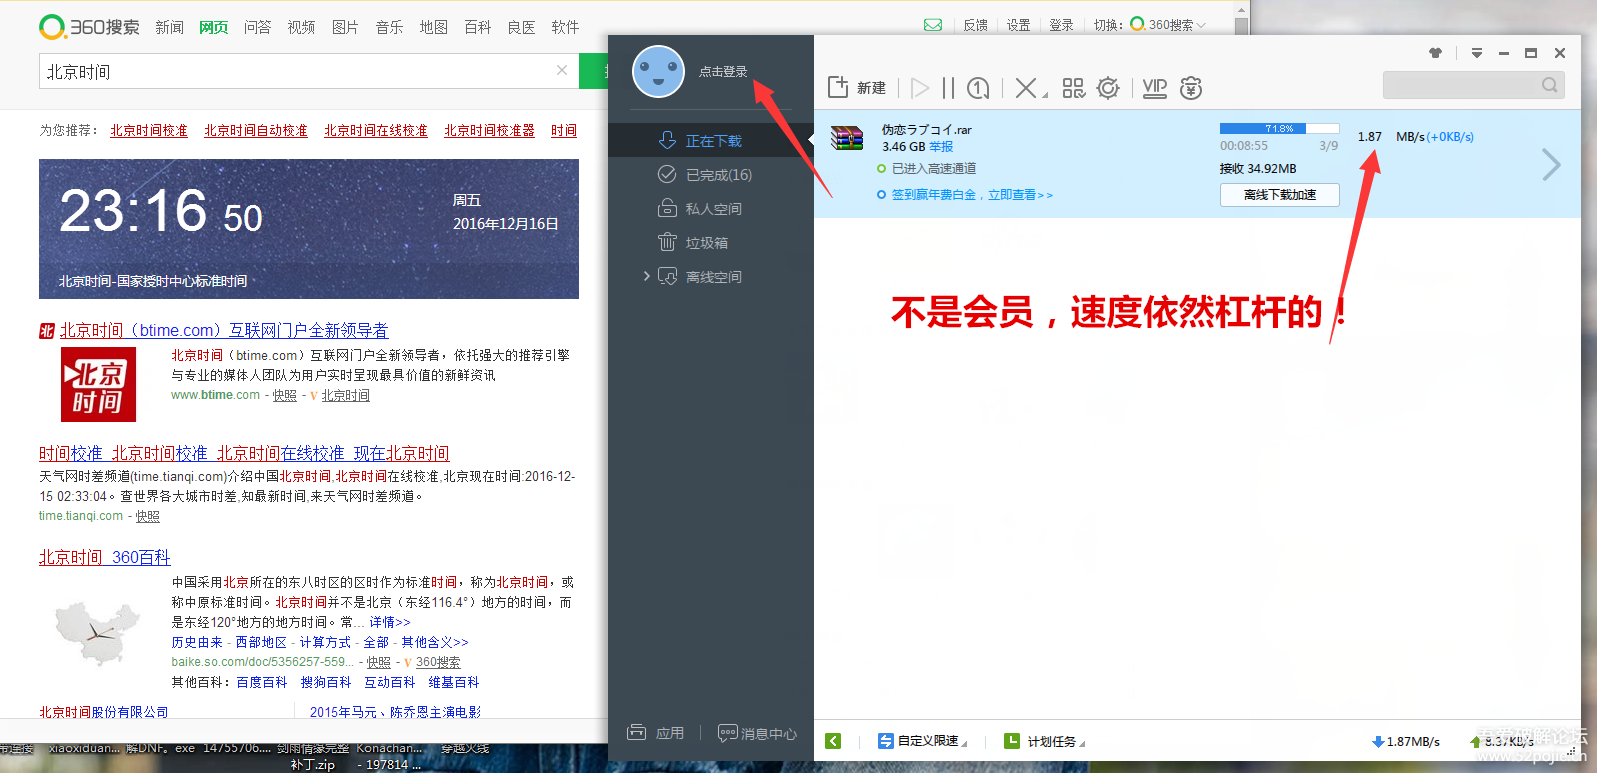This screenshot has width=1597, height=773.
Task: Open the 北京时间（btime.com） result title
Action: pos(224,330)
